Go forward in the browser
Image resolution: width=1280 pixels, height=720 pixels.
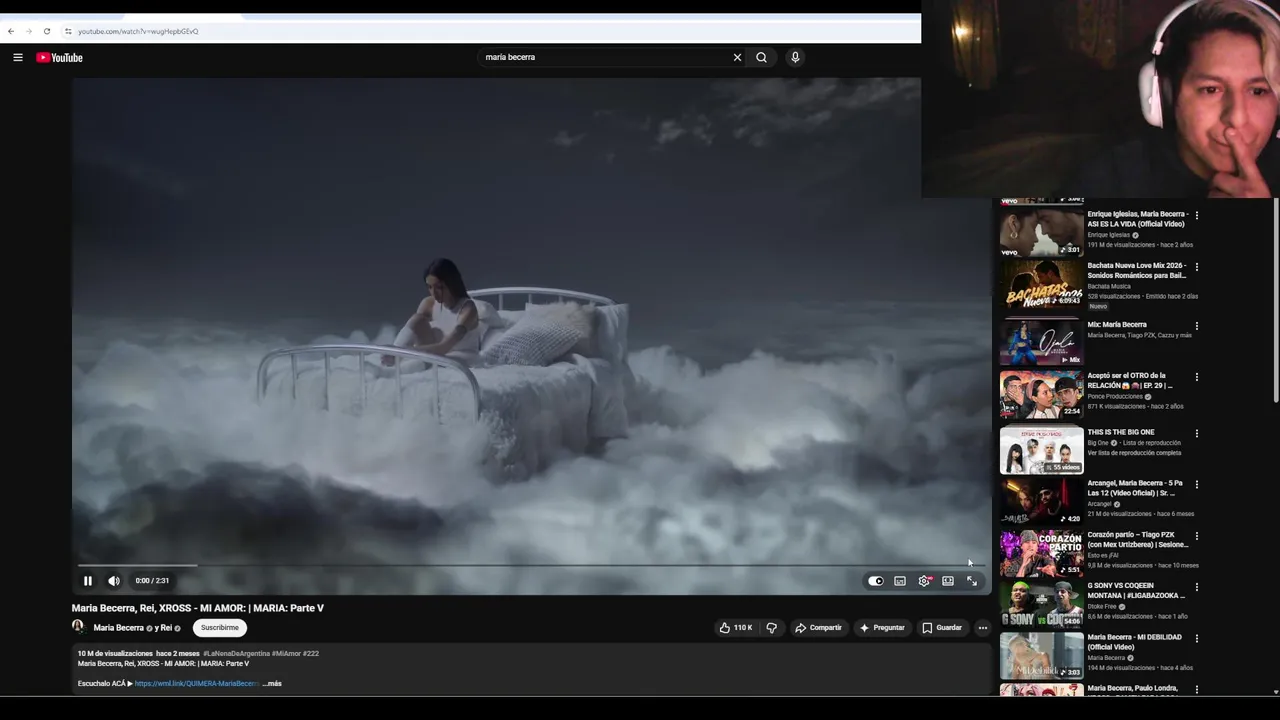pyautogui.click(x=28, y=31)
